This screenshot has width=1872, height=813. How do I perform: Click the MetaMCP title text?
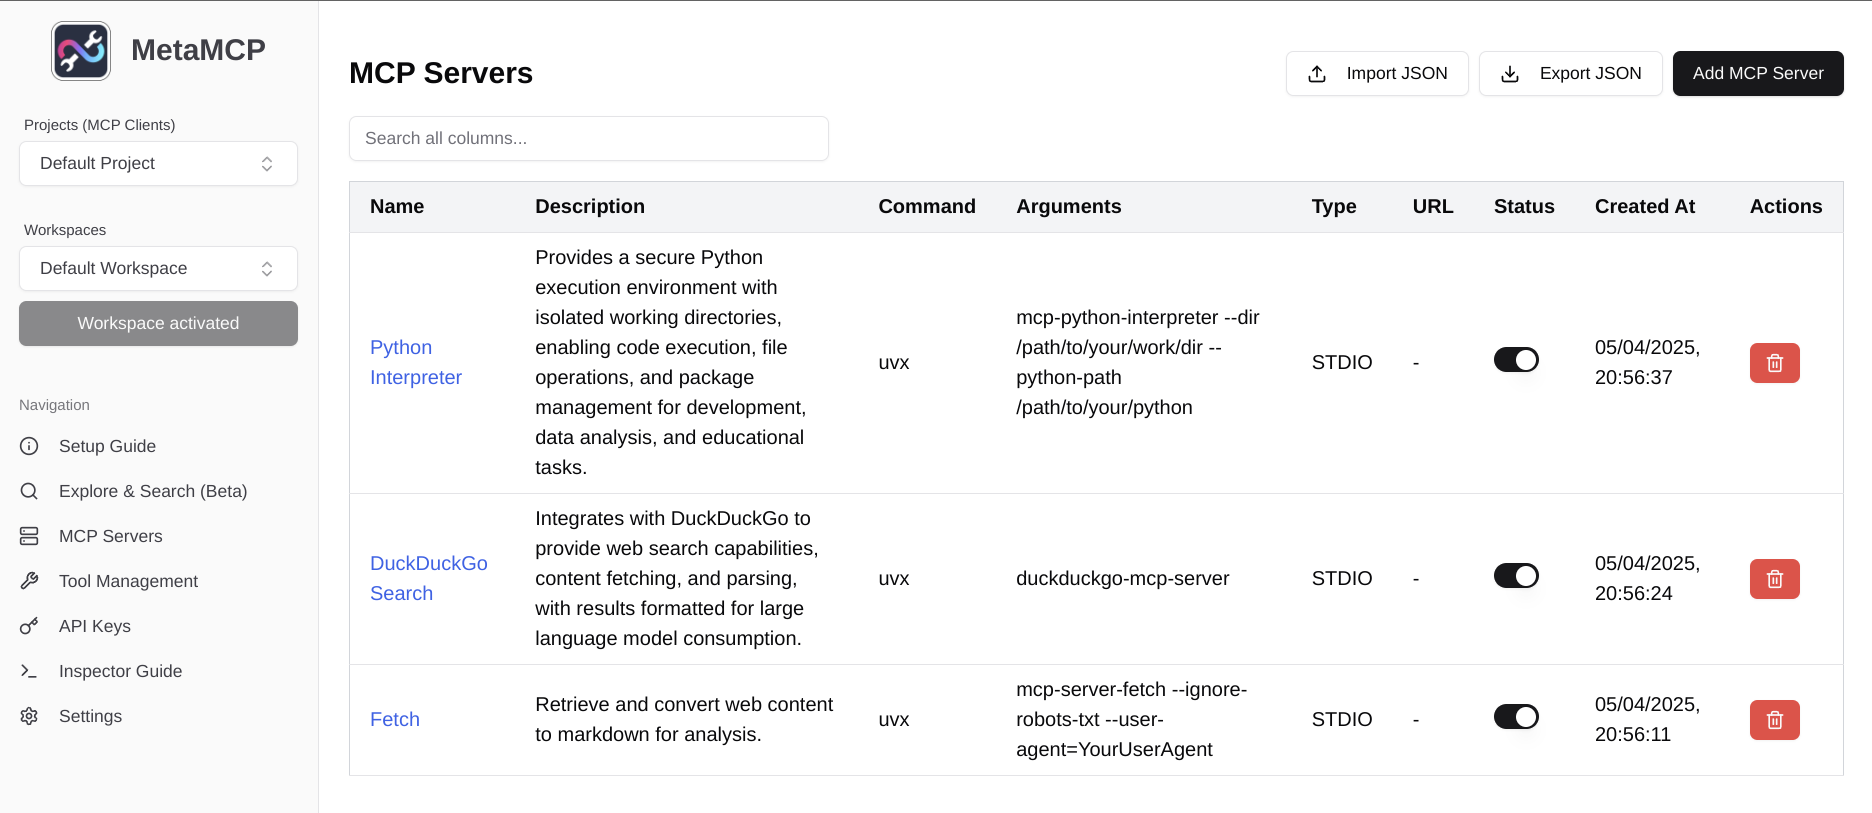(198, 50)
